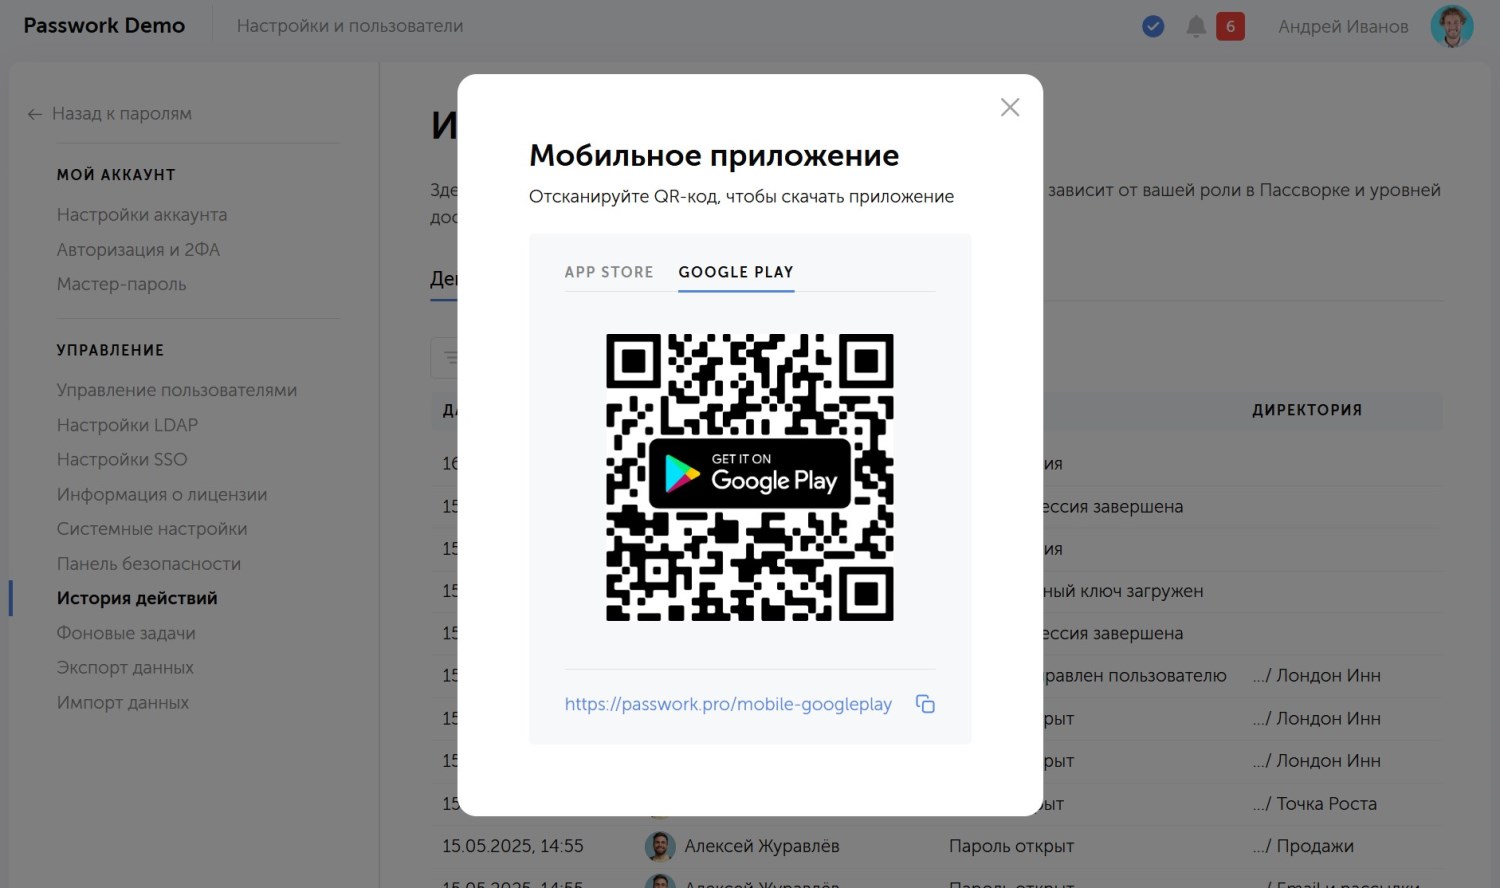
Task: Click the blue verified checkmark icon
Action: click(x=1153, y=26)
